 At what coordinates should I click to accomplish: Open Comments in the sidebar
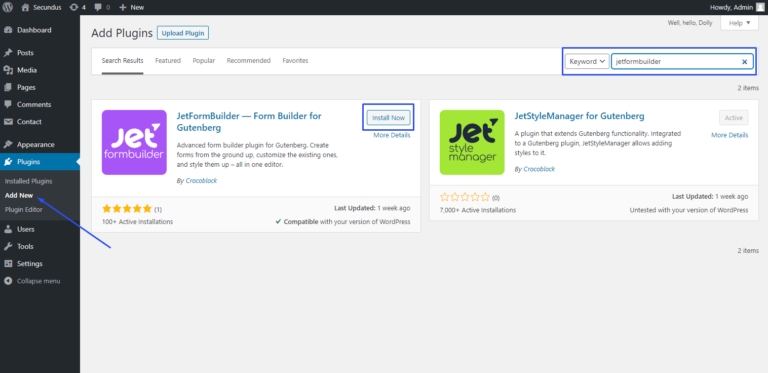coord(34,104)
